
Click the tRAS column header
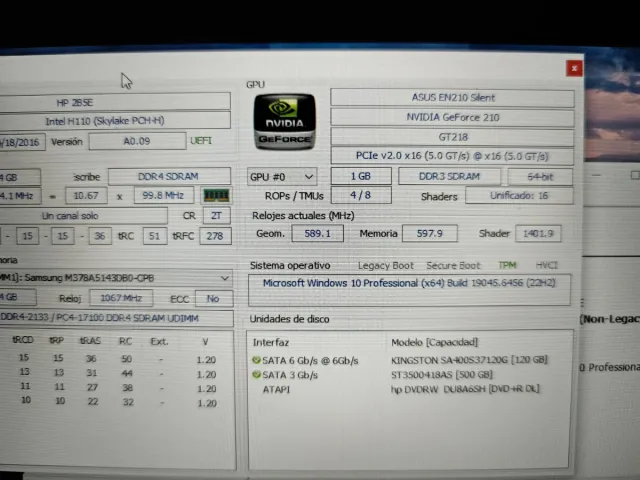point(90,341)
